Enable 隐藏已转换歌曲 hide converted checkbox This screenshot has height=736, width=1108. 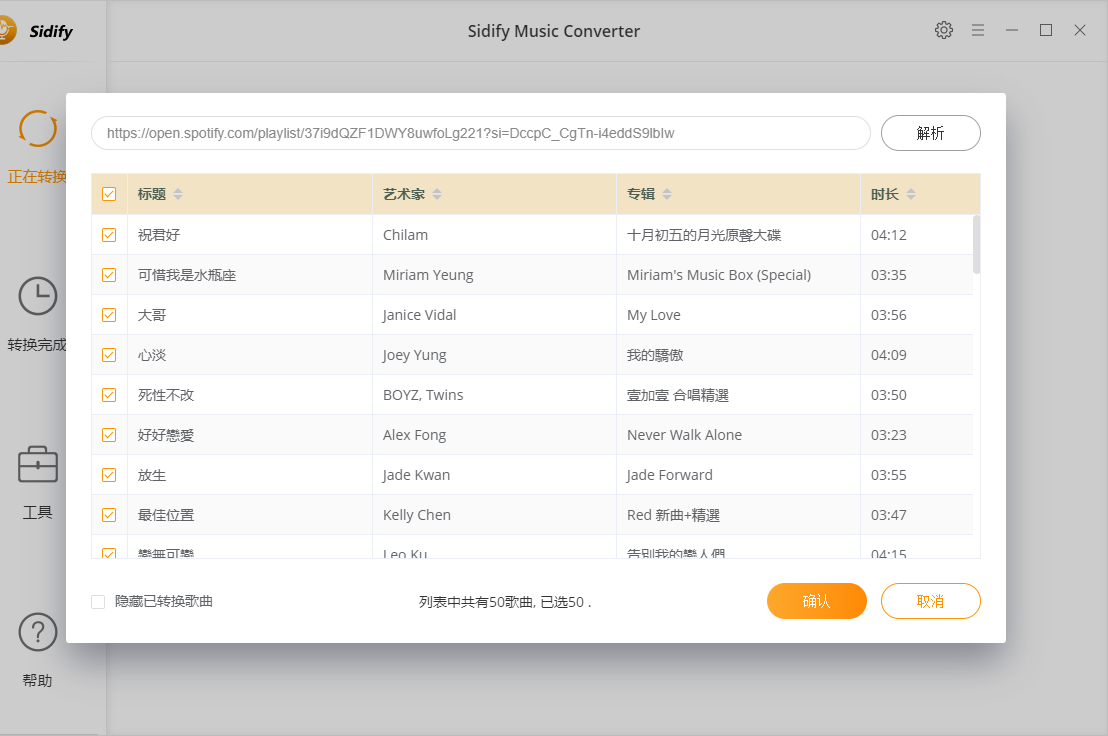(98, 602)
